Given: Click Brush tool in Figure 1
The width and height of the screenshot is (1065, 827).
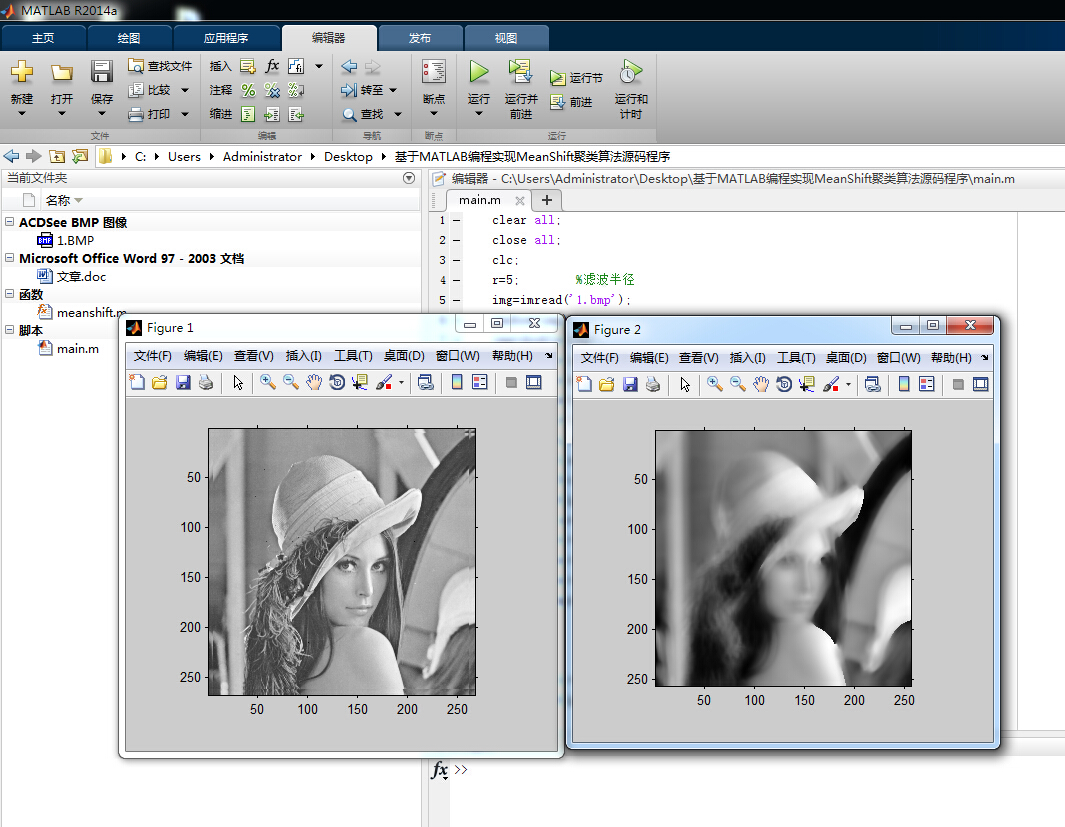Looking at the screenshot, I should (x=384, y=382).
